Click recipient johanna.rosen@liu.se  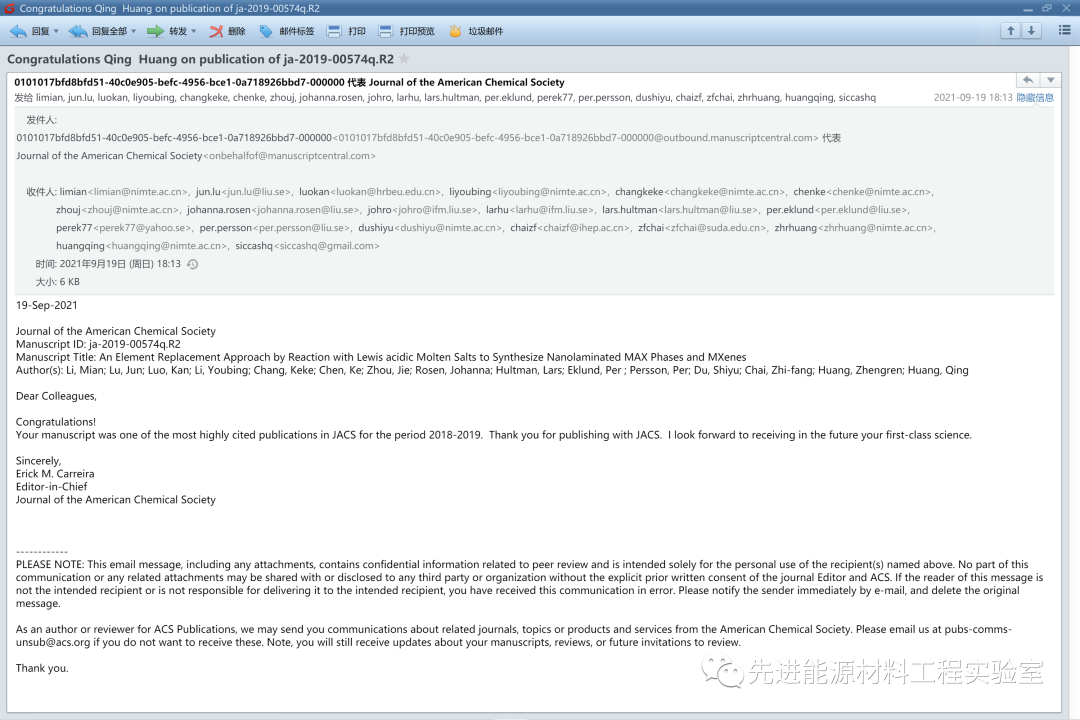305,209
